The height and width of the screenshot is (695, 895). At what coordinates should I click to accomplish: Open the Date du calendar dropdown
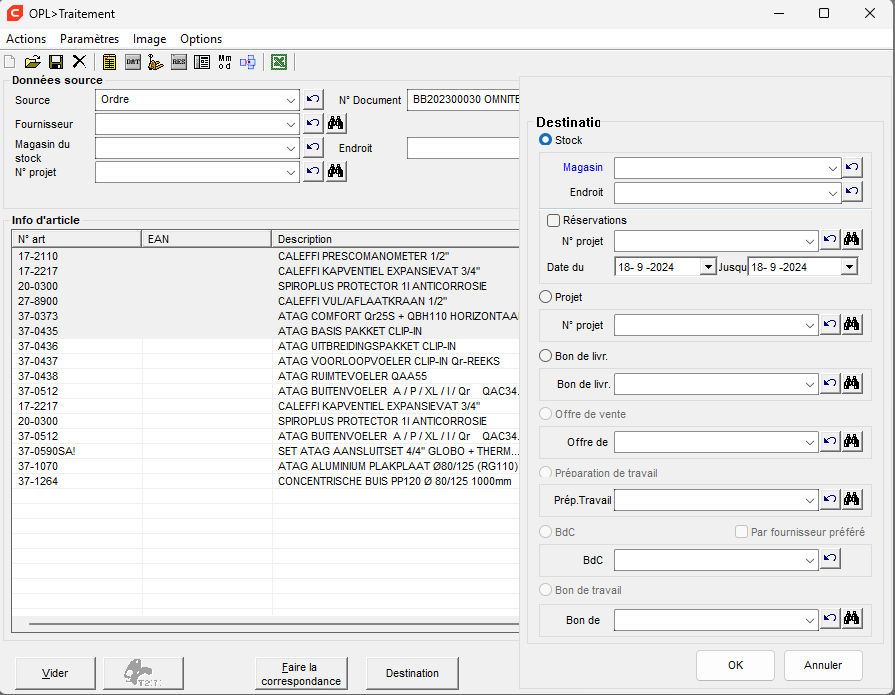click(708, 266)
